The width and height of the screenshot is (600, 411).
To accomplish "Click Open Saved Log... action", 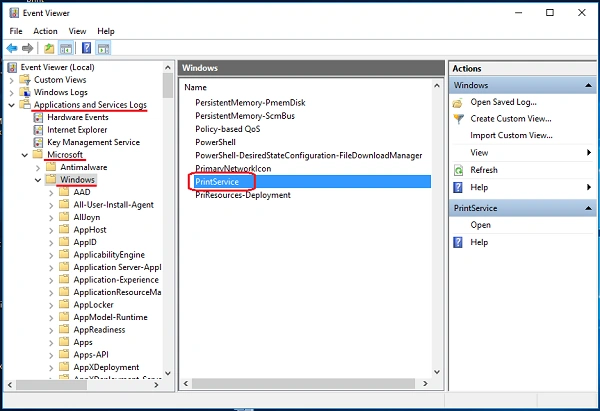I will 503,102.
